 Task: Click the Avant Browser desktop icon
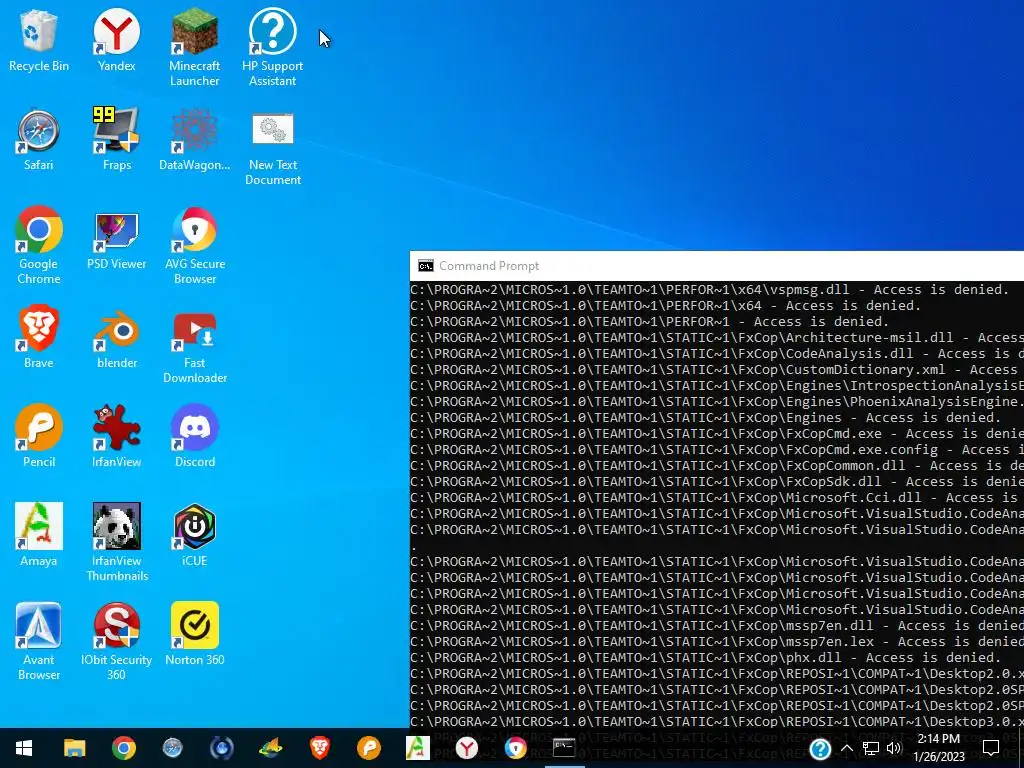39,643
